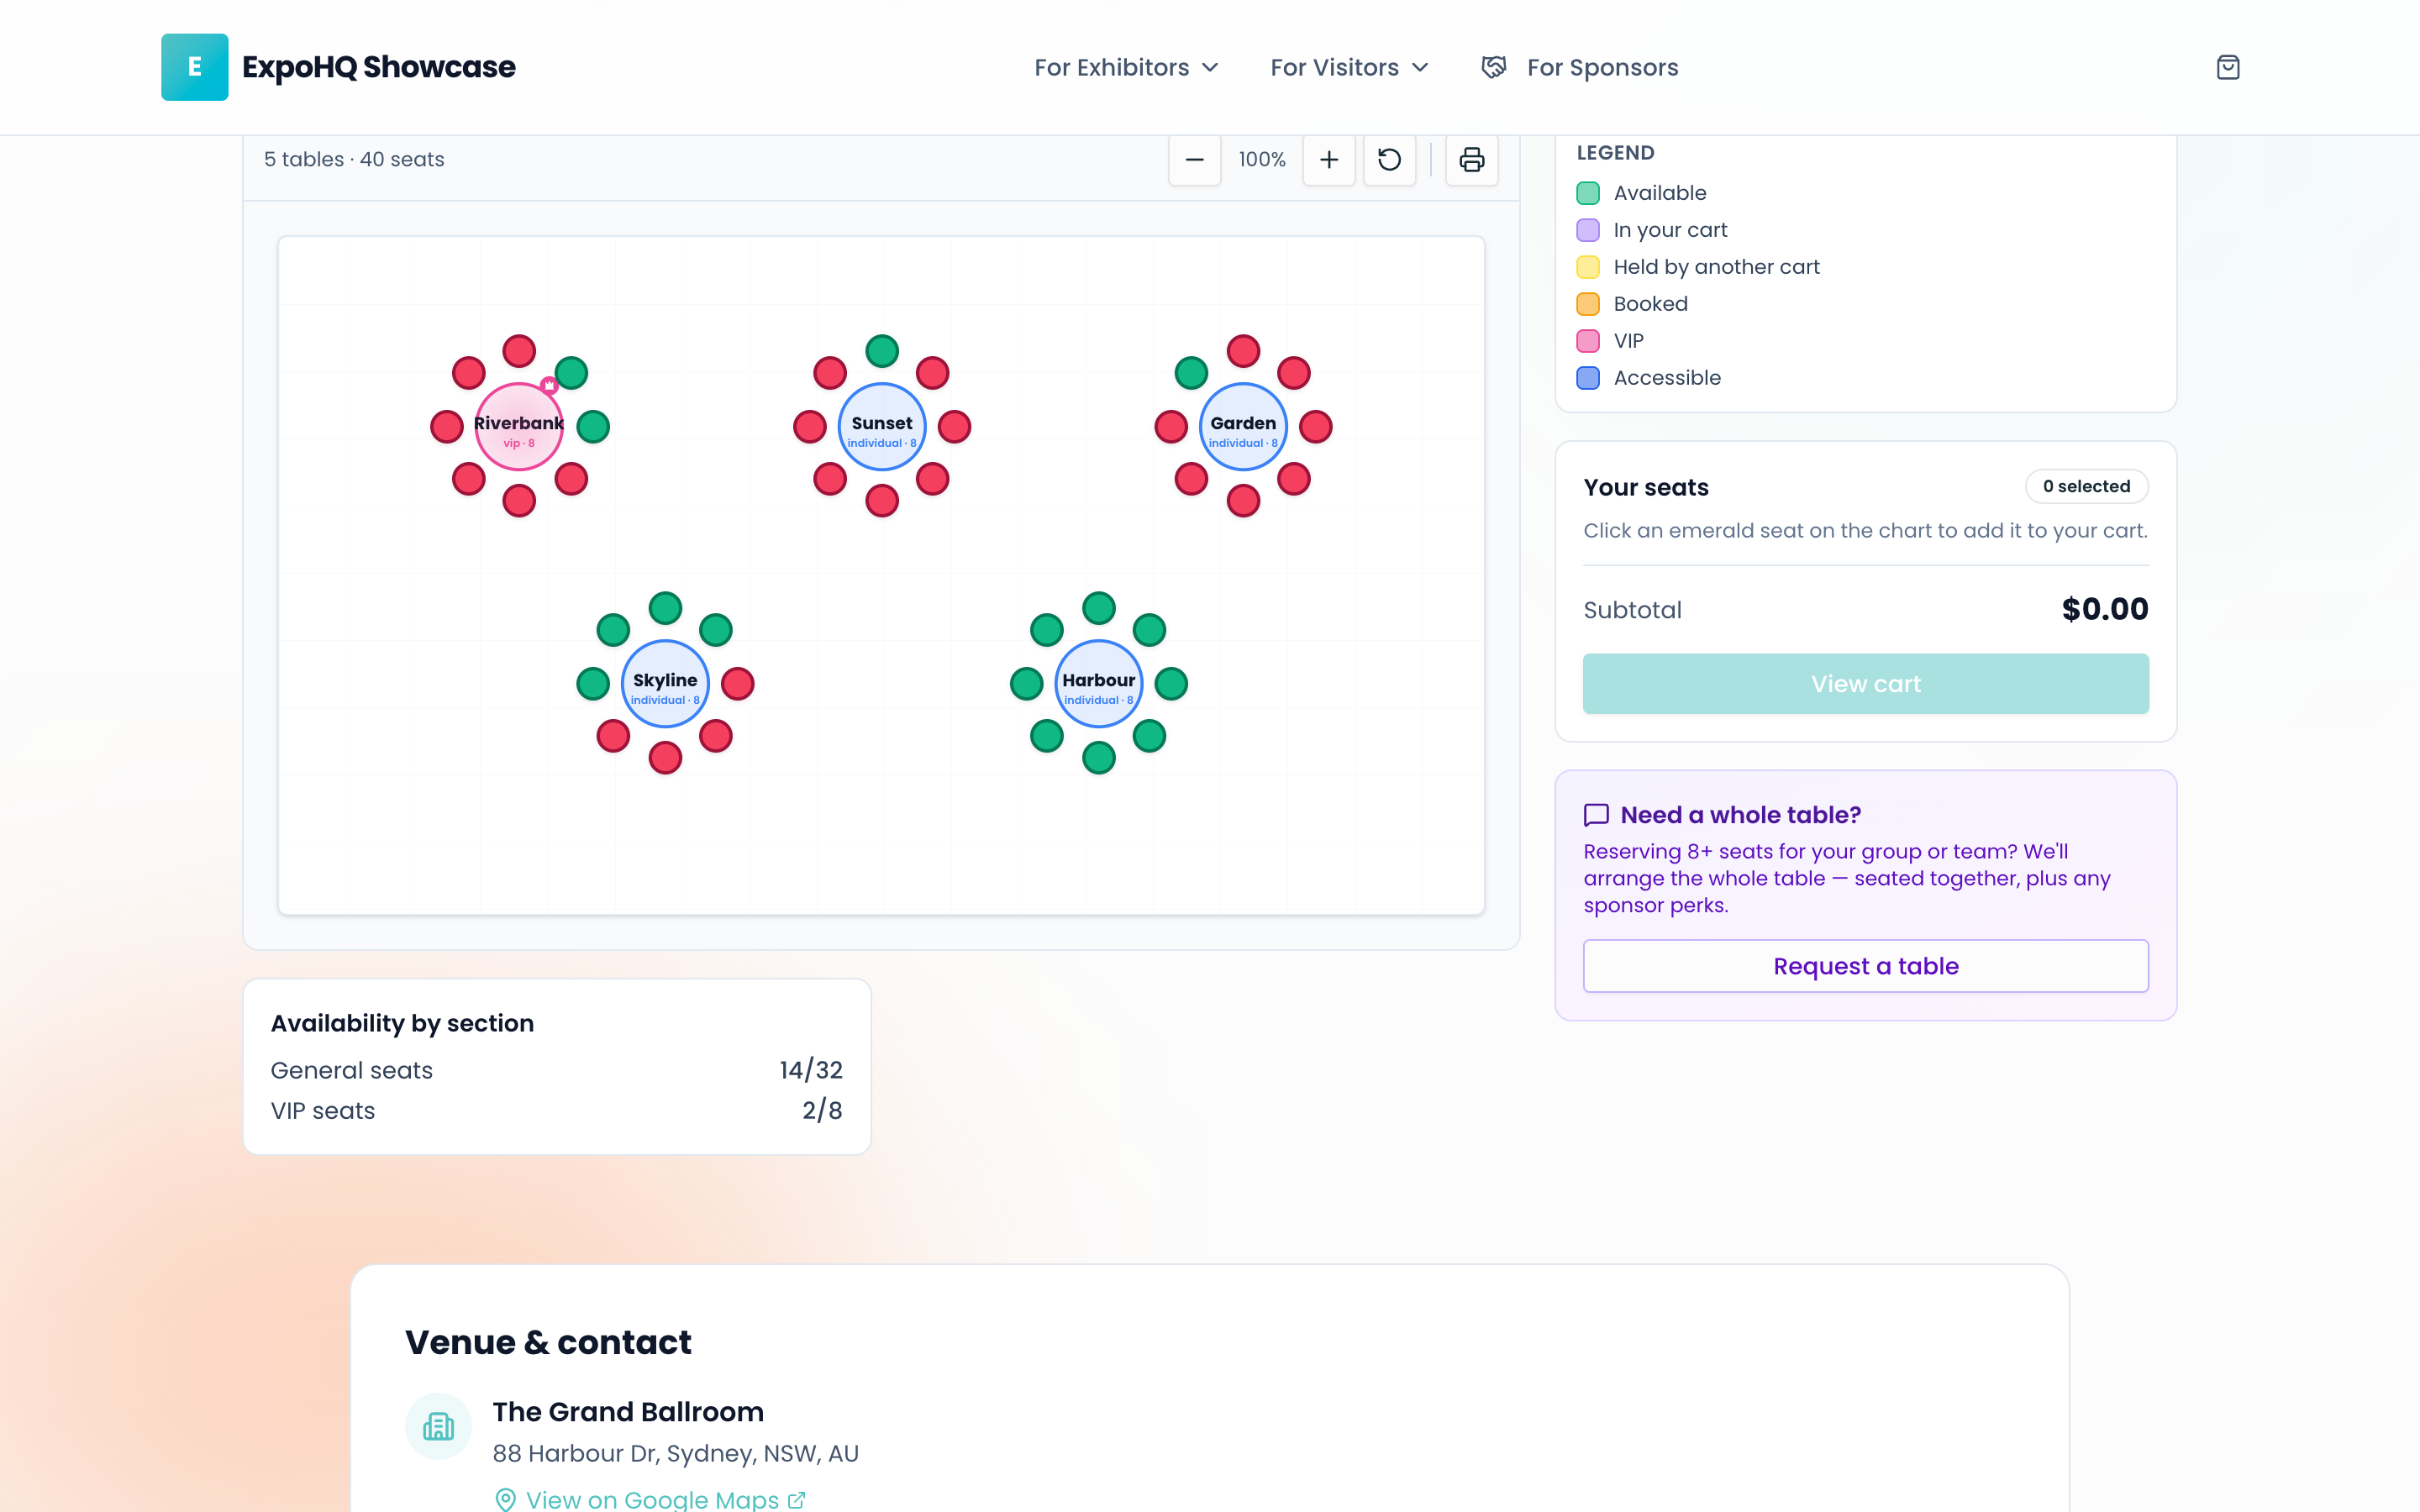Click the blue Accessible legend swatch

1588,378
